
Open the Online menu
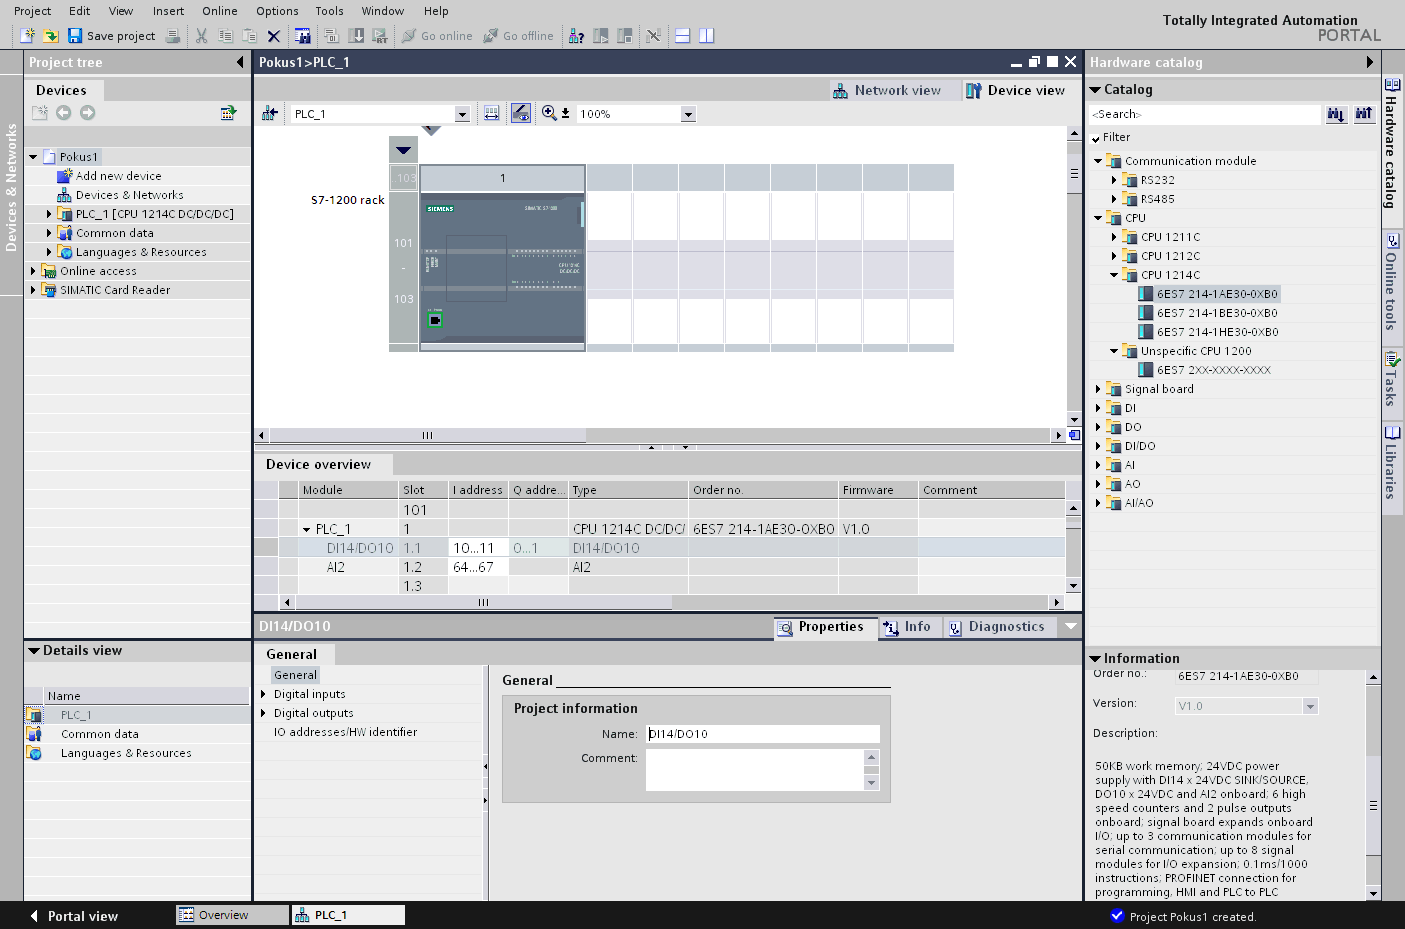[220, 11]
